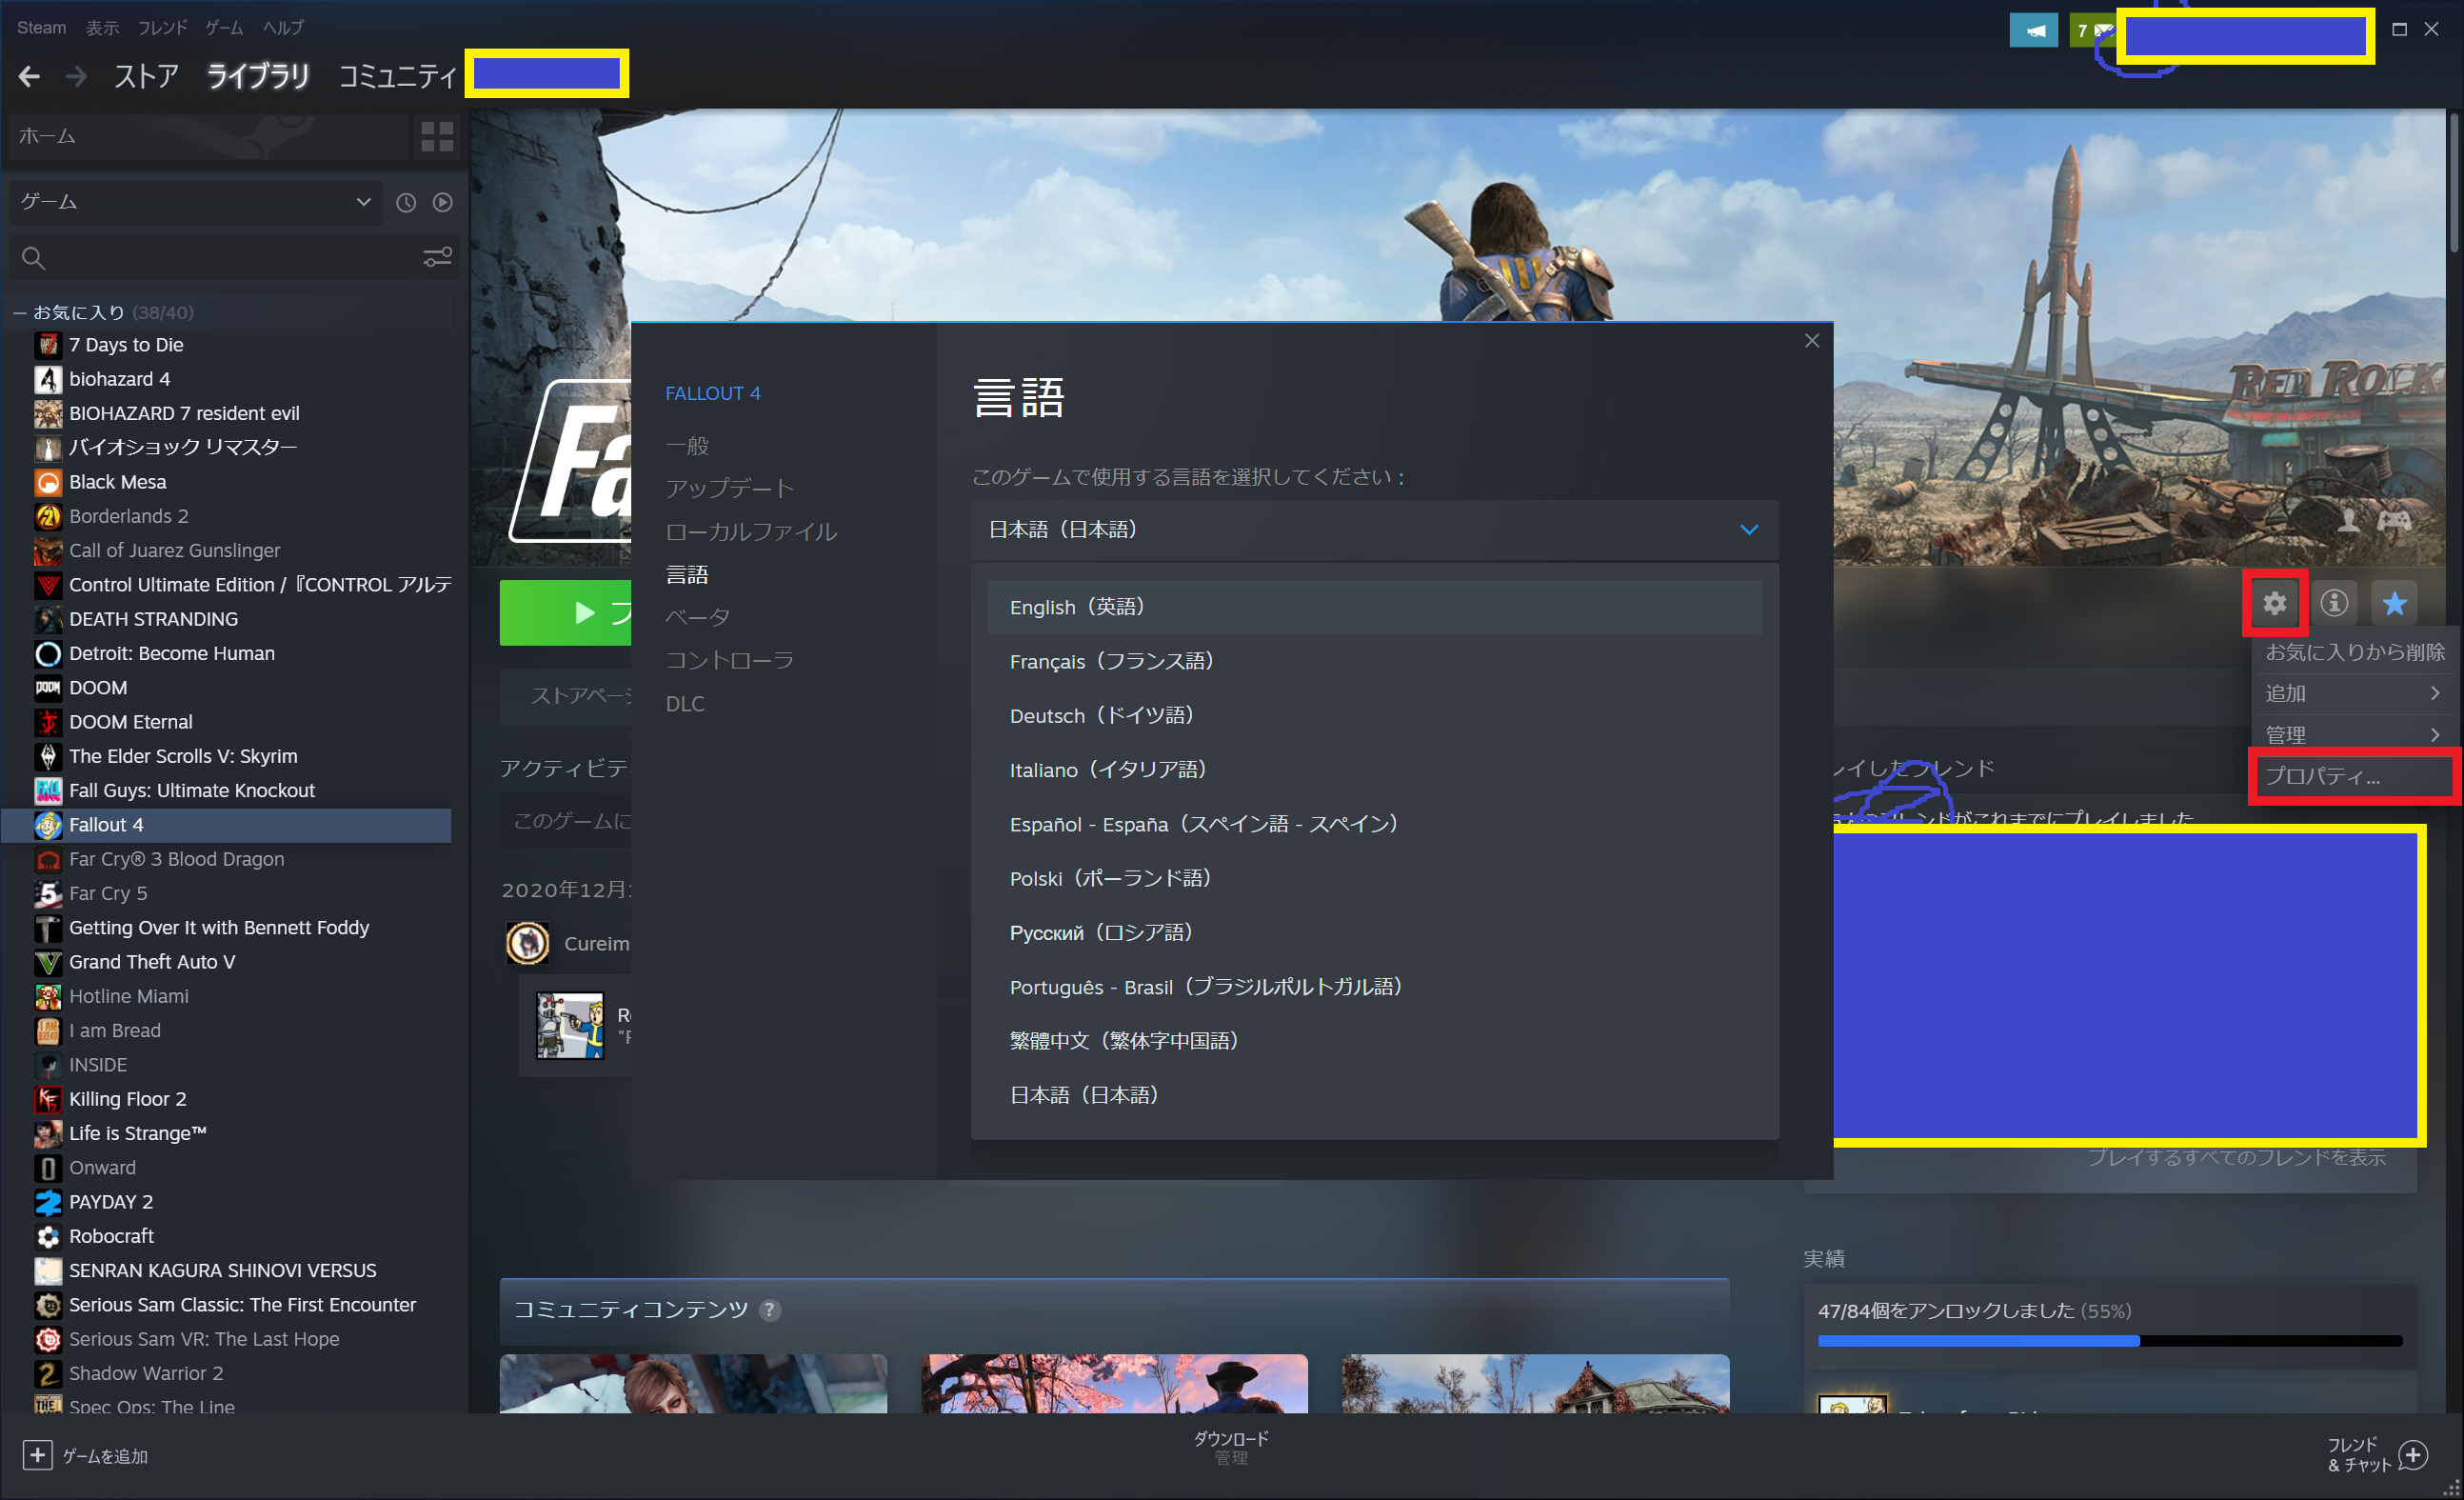This screenshot has width=2464, height=1500.
Task: Click the achievements progress bar
Action: click(2109, 1340)
